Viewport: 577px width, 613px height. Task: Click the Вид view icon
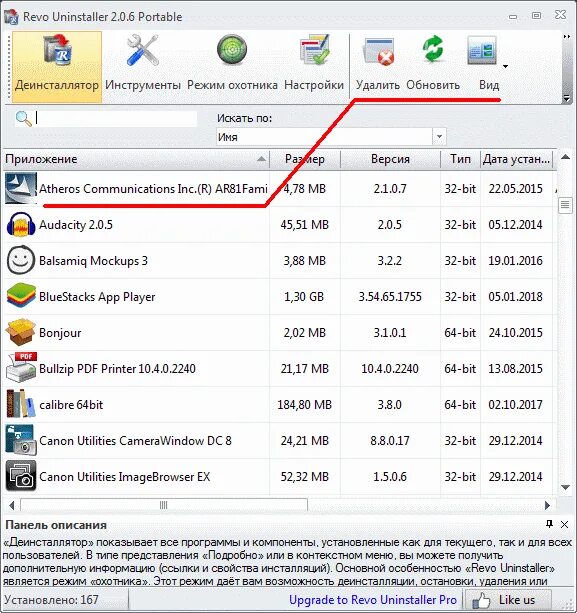coord(482,52)
